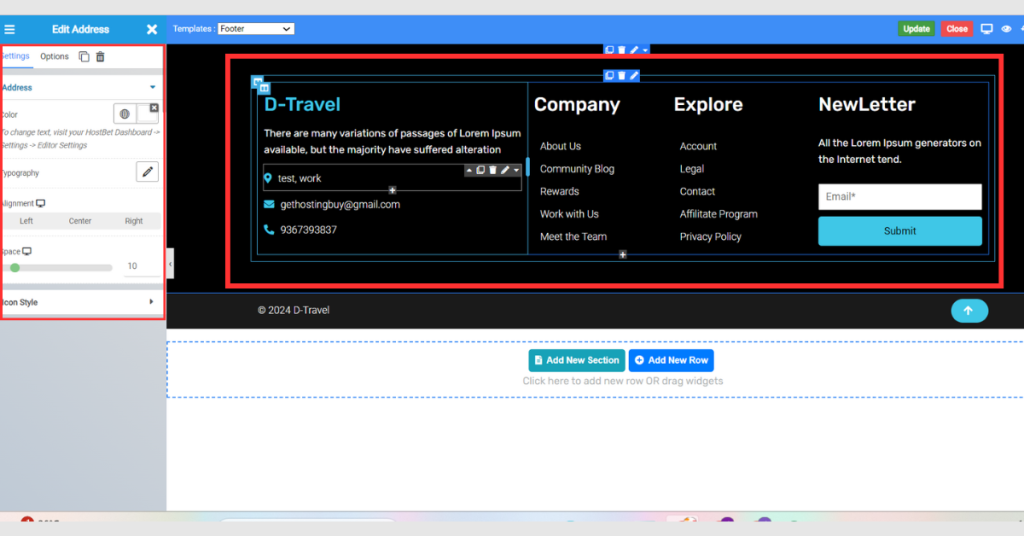1024x536 pixels.
Task: Delete the row using row toolbar trash
Action: [x=622, y=76]
